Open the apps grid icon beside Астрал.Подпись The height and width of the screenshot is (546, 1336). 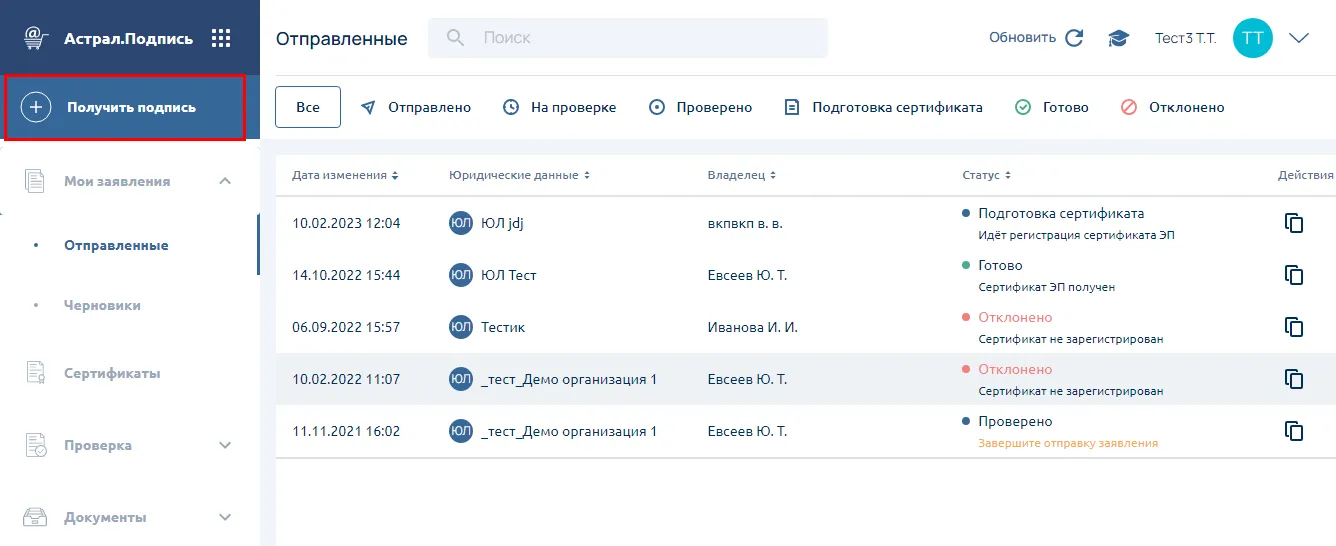221,38
